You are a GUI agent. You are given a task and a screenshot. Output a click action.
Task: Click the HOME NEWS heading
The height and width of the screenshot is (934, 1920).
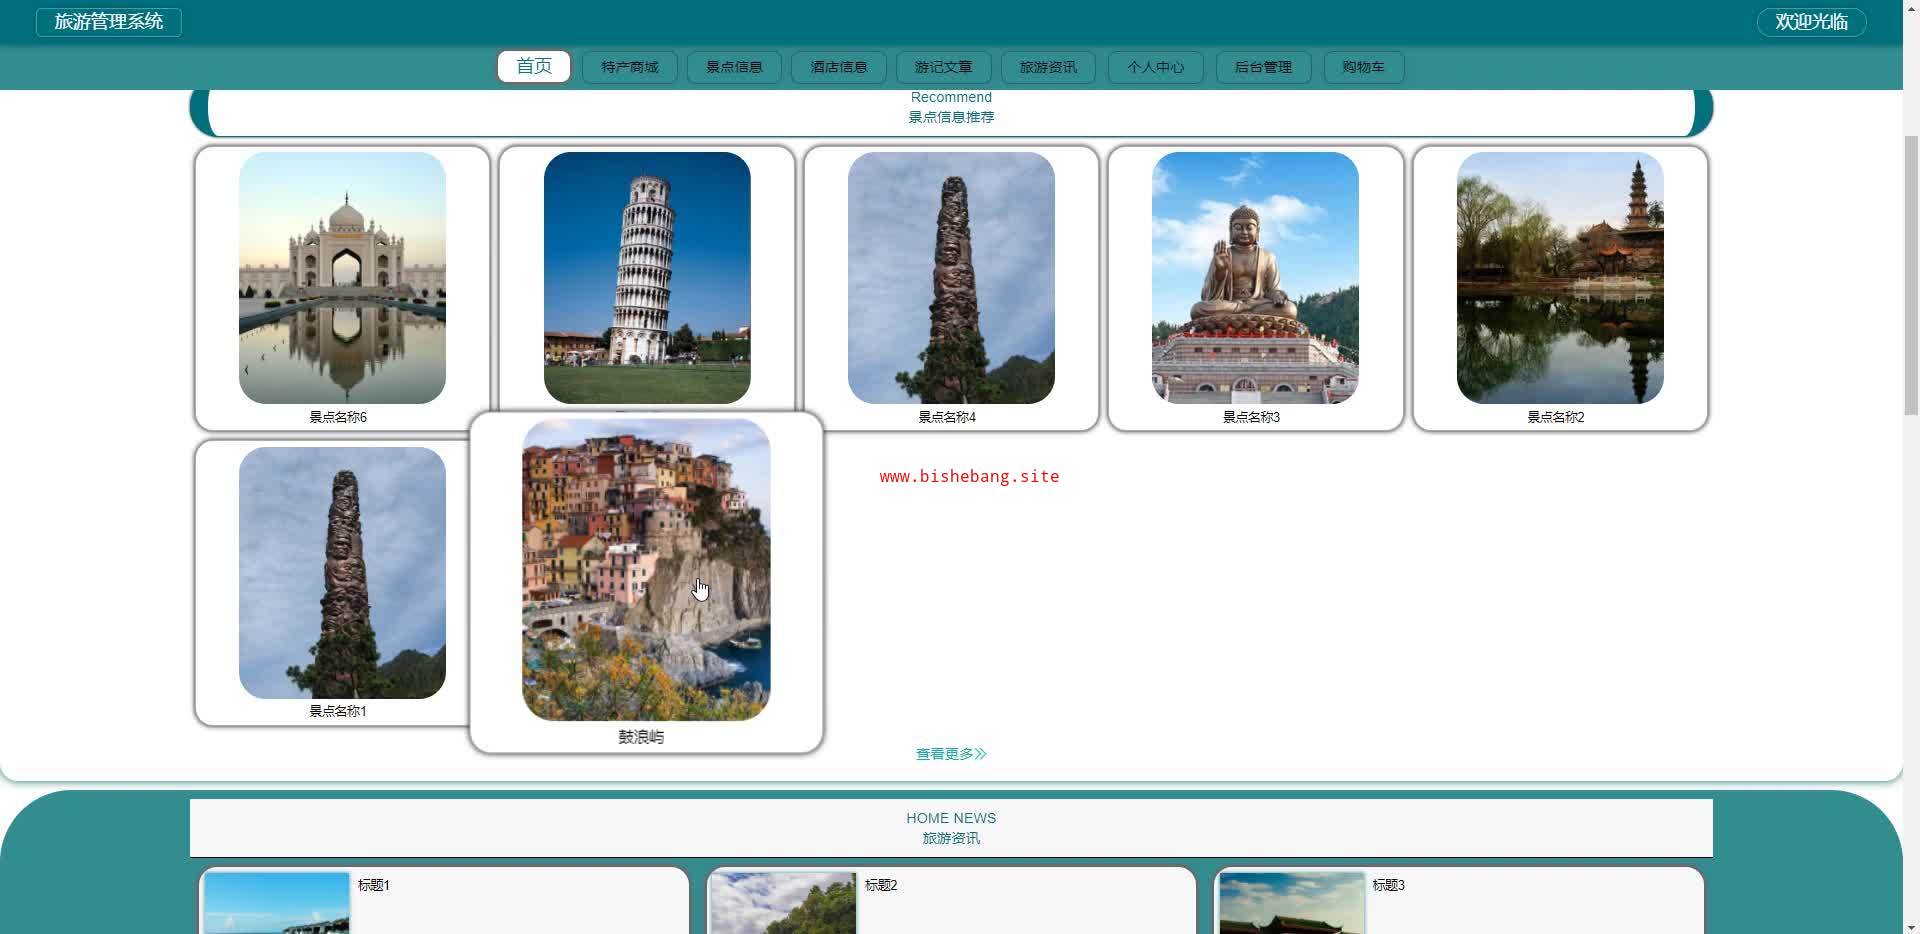click(x=951, y=818)
